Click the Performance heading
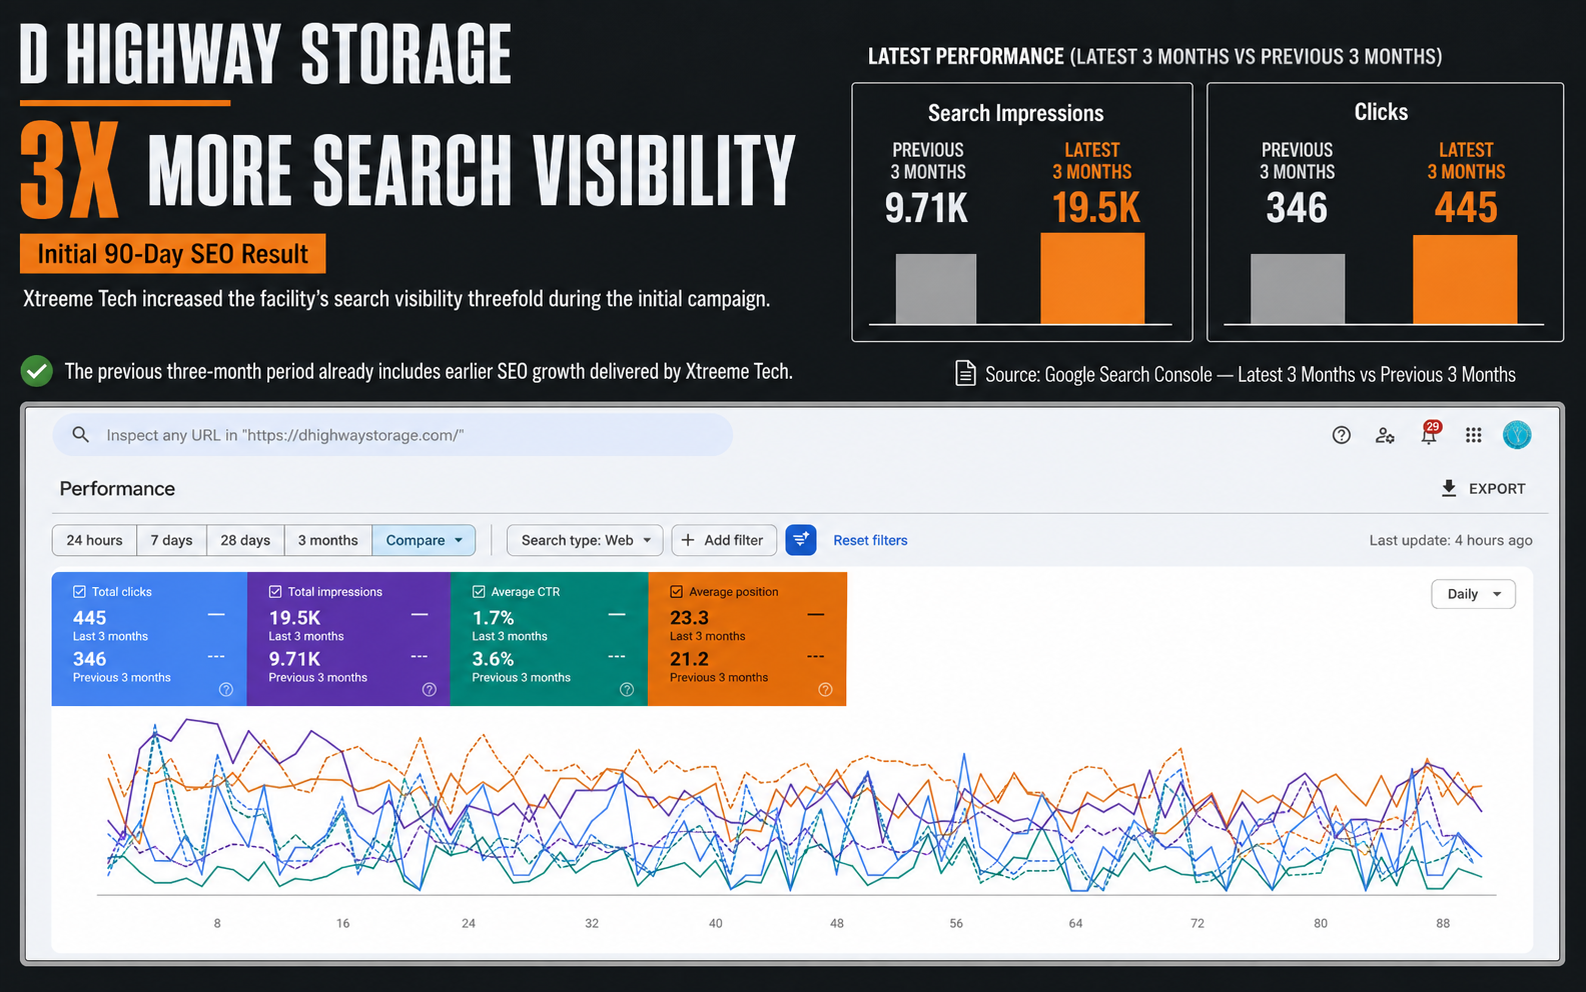 coord(117,488)
